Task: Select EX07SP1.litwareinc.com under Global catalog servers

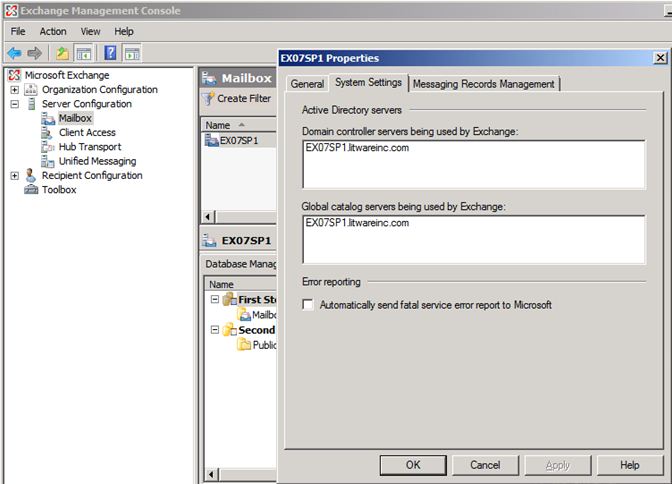Action: pyautogui.click(x=357, y=223)
